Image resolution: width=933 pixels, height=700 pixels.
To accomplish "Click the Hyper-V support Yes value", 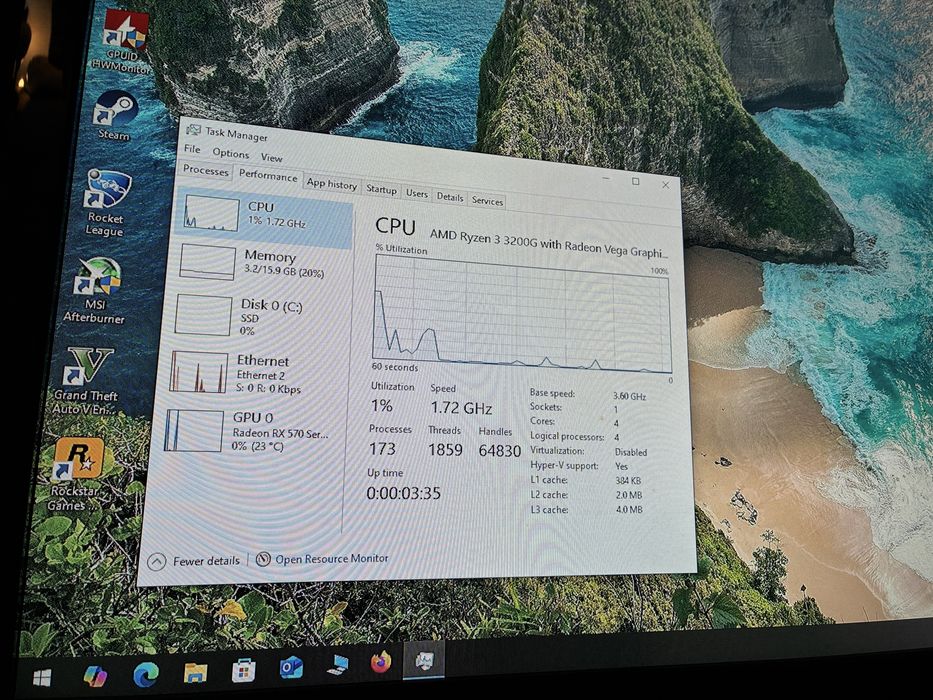I will pyautogui.click(x=621, y=466).
